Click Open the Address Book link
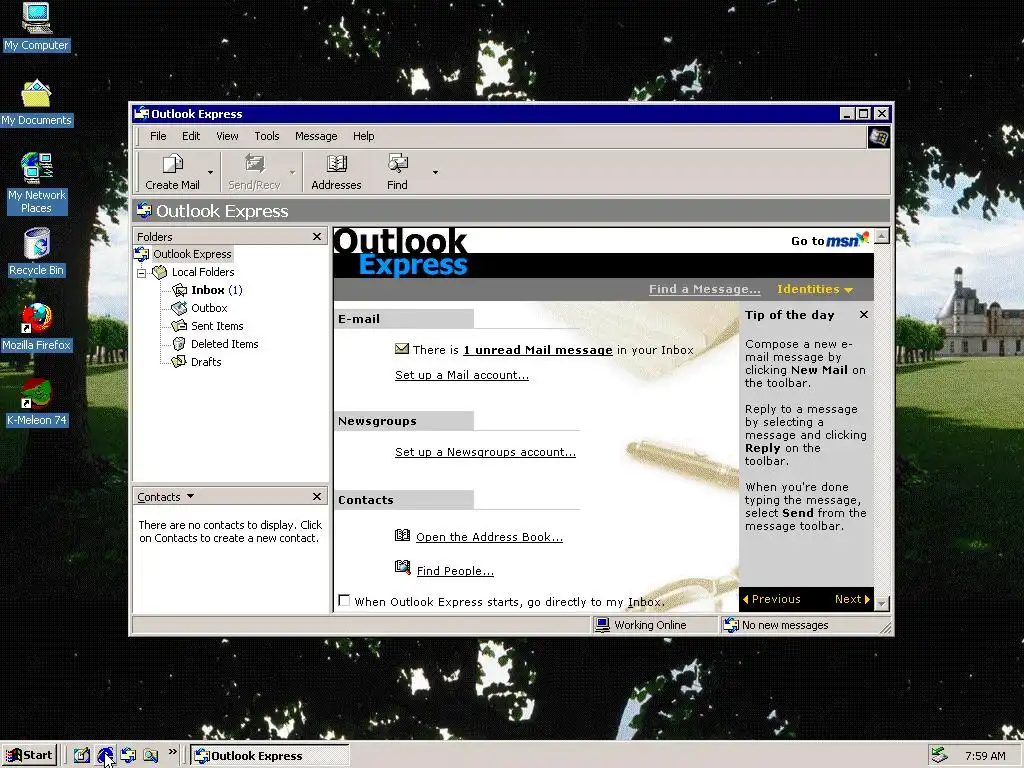The image size is (1024, 768). [489, 537]
